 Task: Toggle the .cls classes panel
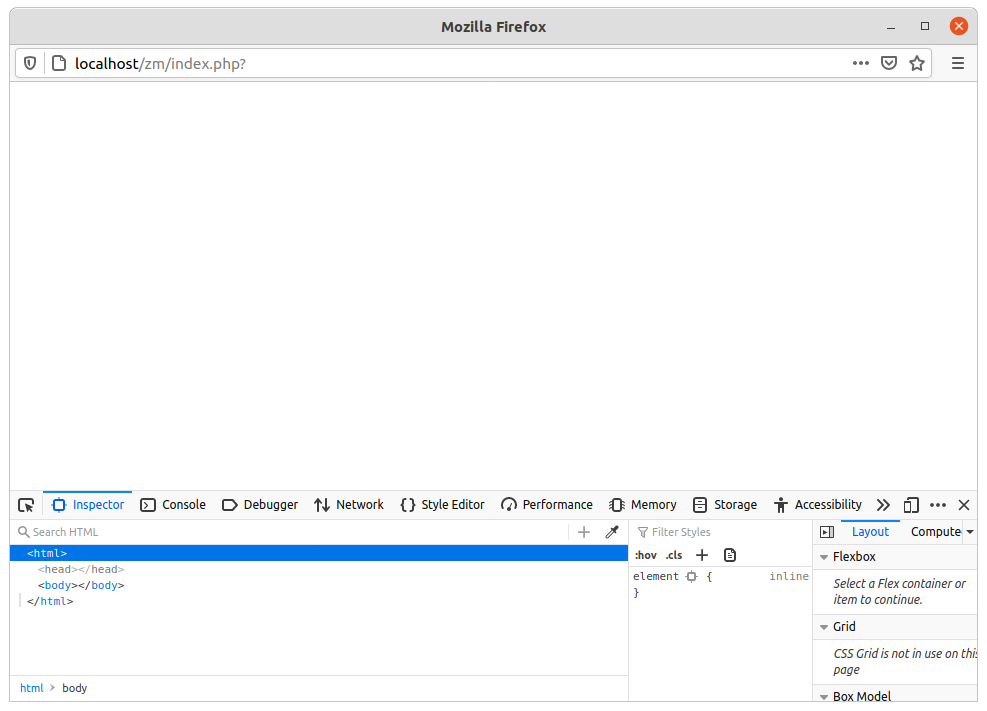click(x=674, y=555)
